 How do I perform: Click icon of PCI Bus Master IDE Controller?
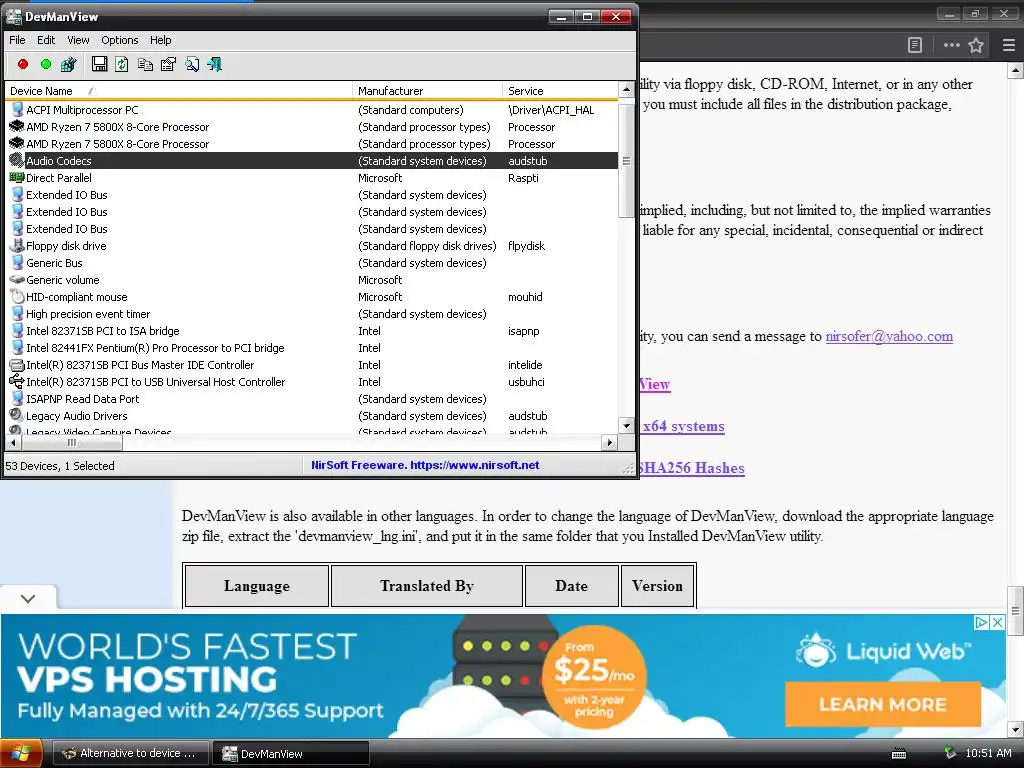(17, 365)
